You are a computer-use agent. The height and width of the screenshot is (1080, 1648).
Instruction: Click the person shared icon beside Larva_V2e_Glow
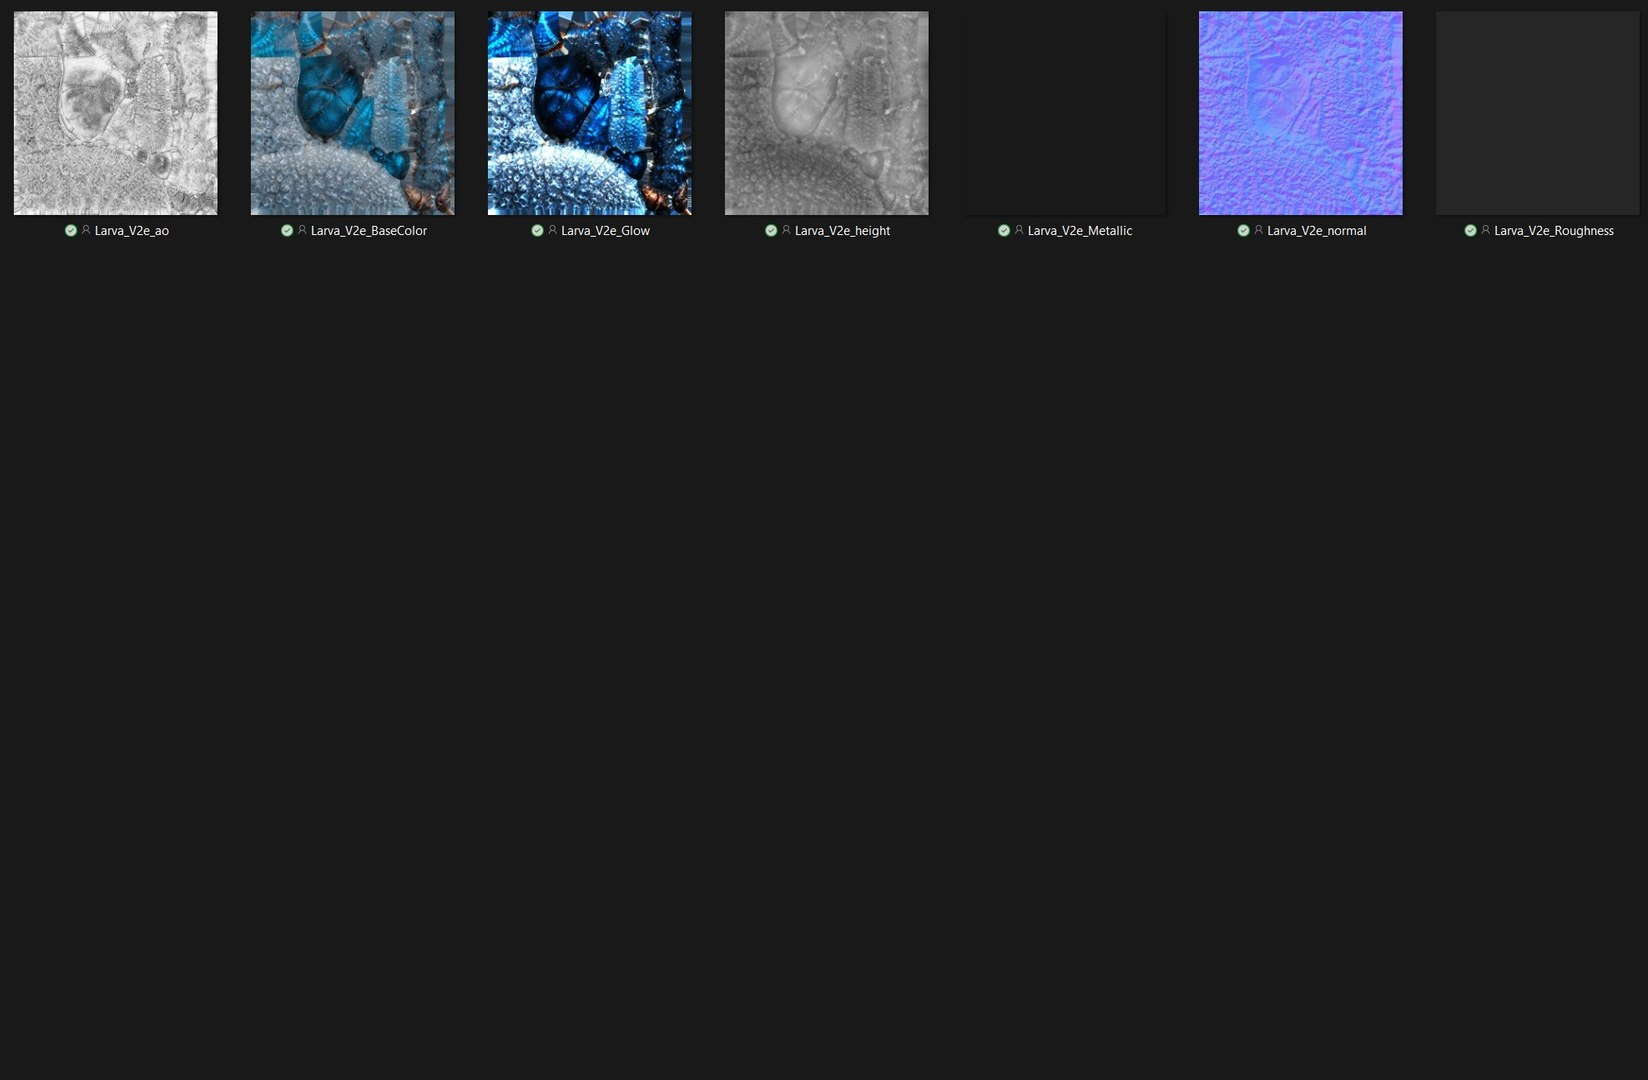[x=552, y=230]
